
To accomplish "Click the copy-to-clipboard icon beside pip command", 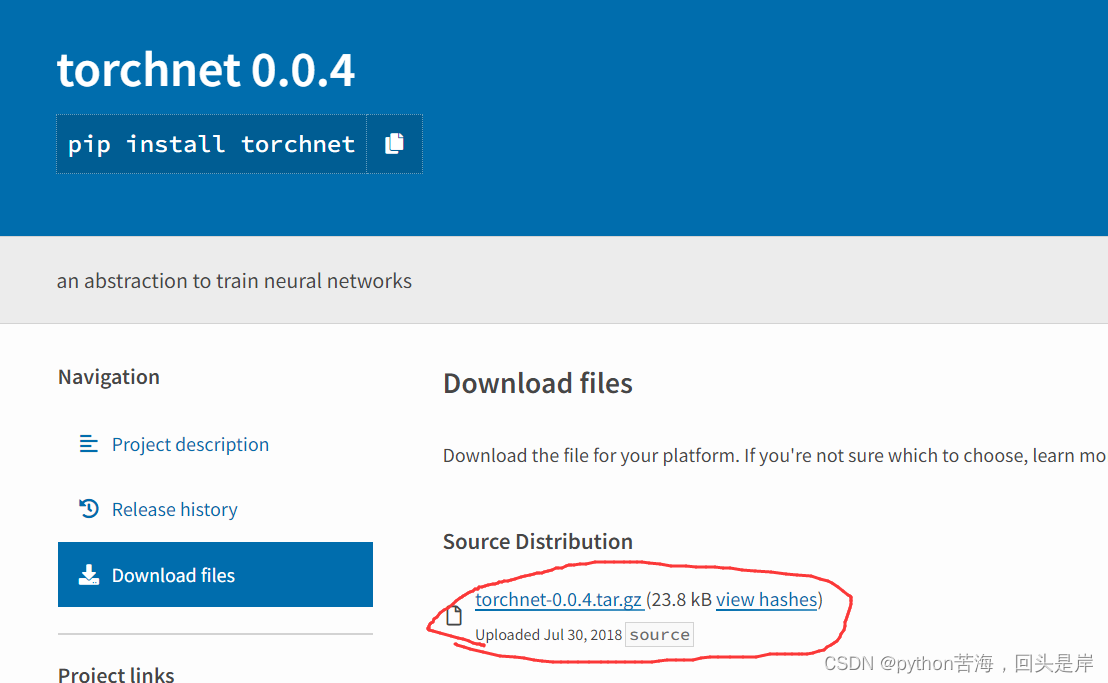I will coord(394,143).
